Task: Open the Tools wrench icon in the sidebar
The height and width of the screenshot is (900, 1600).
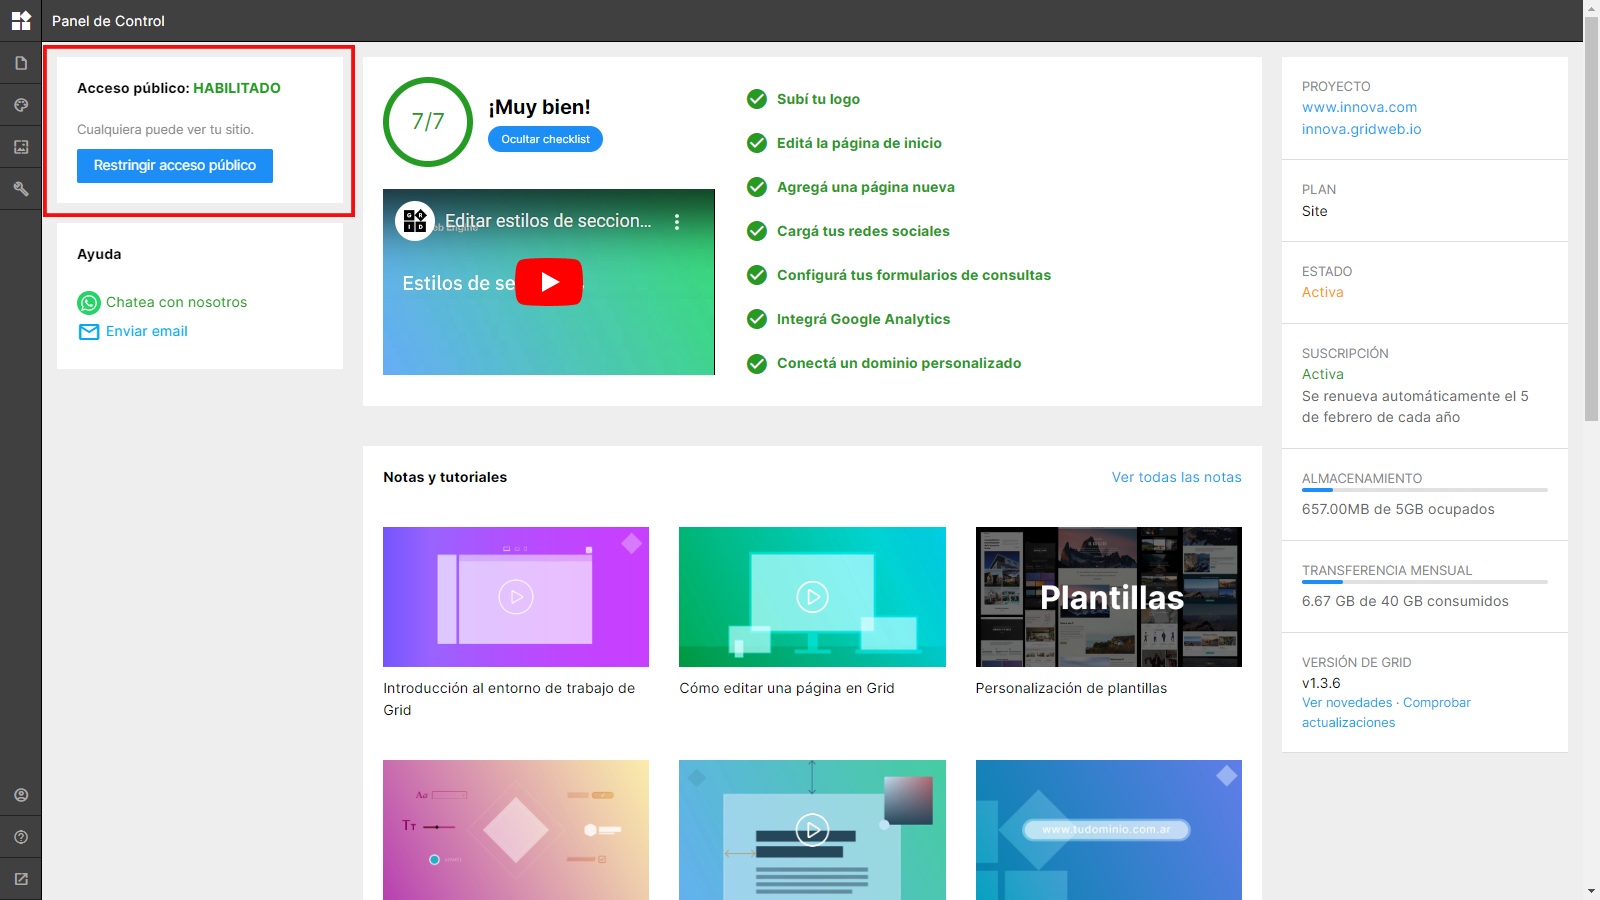Action: click(21, 188)
